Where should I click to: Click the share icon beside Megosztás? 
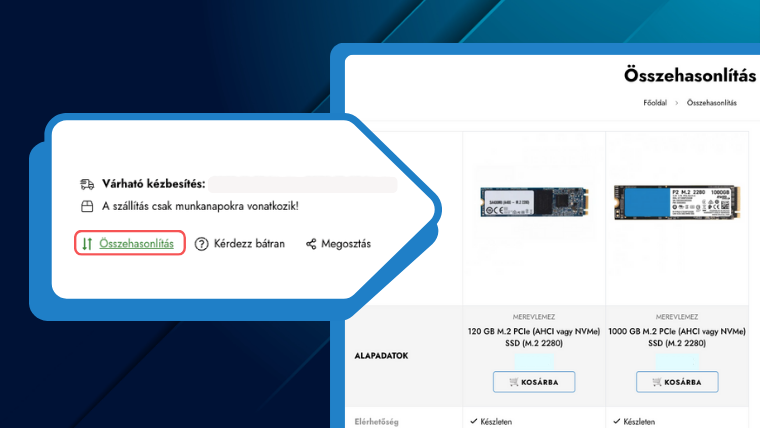coord(311,243)
